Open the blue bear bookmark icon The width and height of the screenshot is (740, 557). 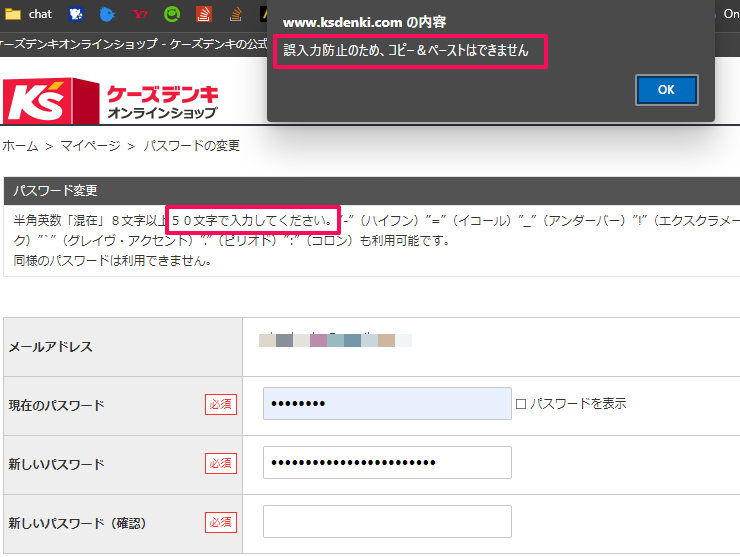[x=76, y=14]
